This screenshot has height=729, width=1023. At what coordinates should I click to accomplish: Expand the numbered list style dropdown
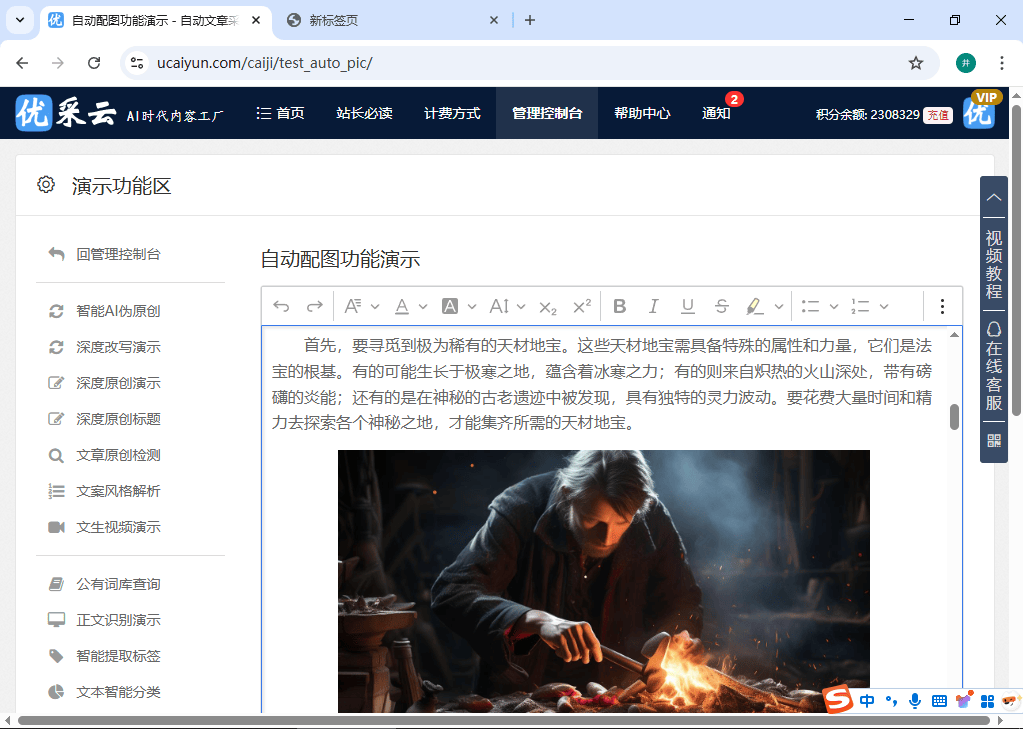[x=884, y=306]
